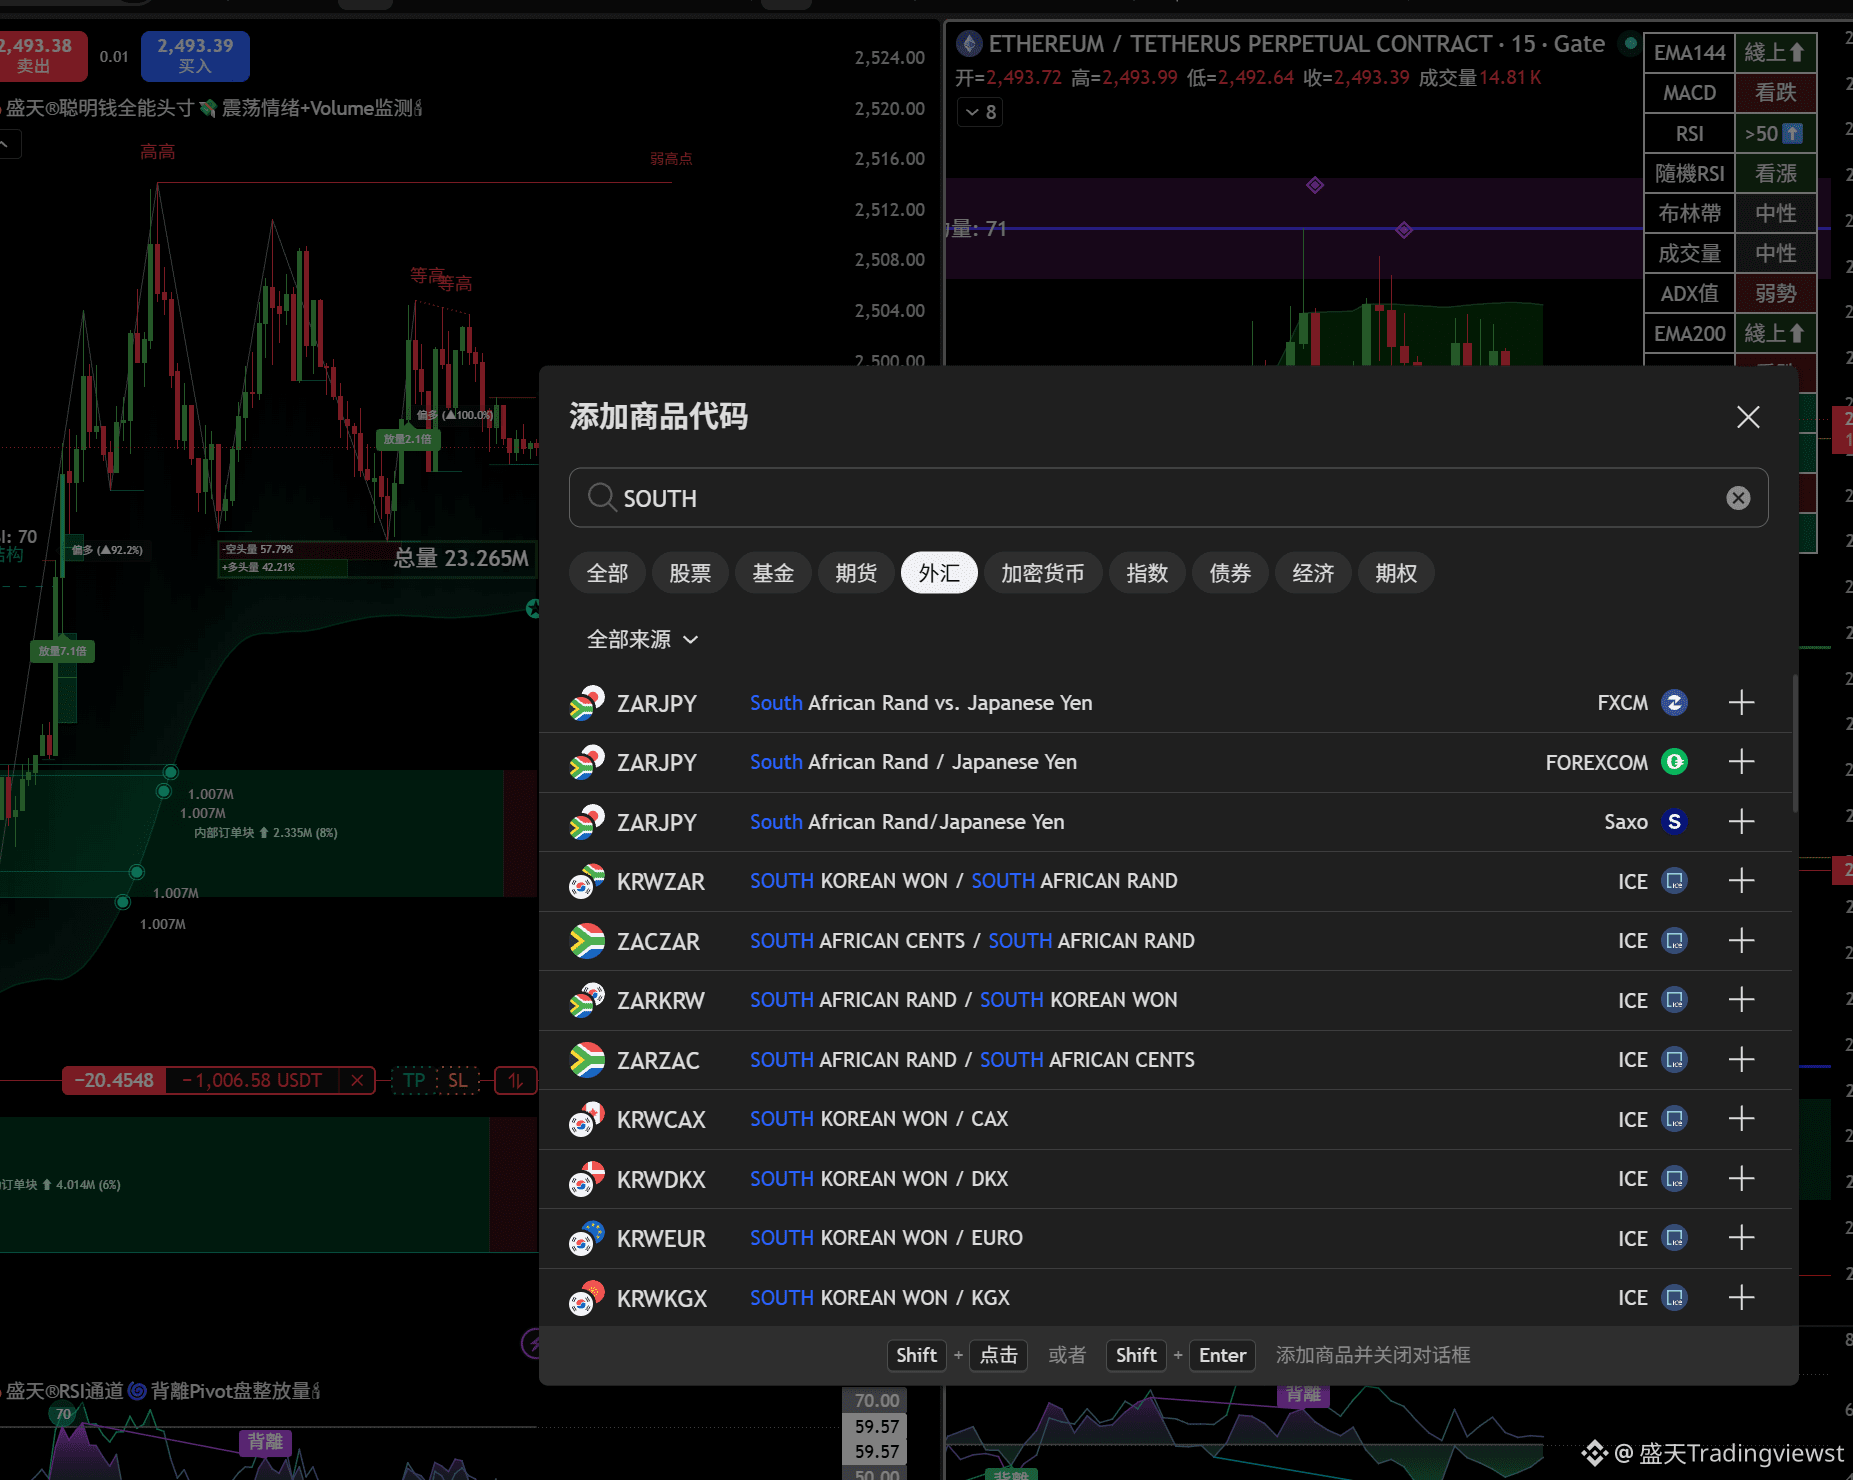Select the FXCM ZARJPY result row
Screen dimensions: 1853x1480
(x=1165, y=703)
